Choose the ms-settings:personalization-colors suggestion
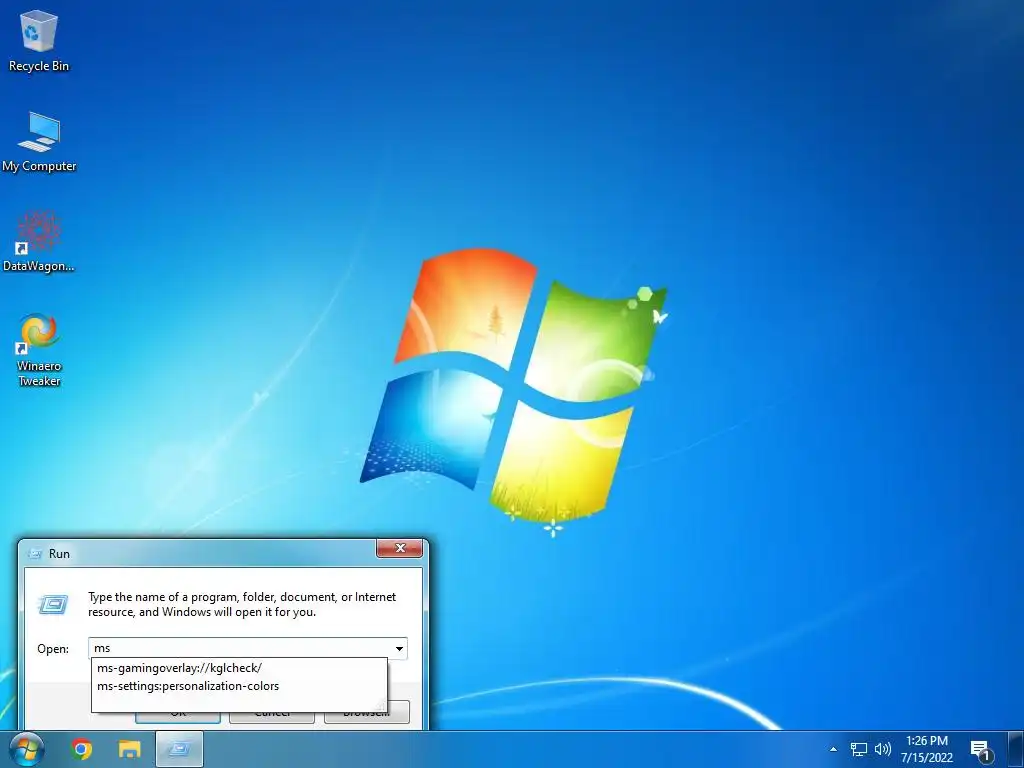Image resolution: width=1024 pixels, height=768 pixels. tap(239, 686)
